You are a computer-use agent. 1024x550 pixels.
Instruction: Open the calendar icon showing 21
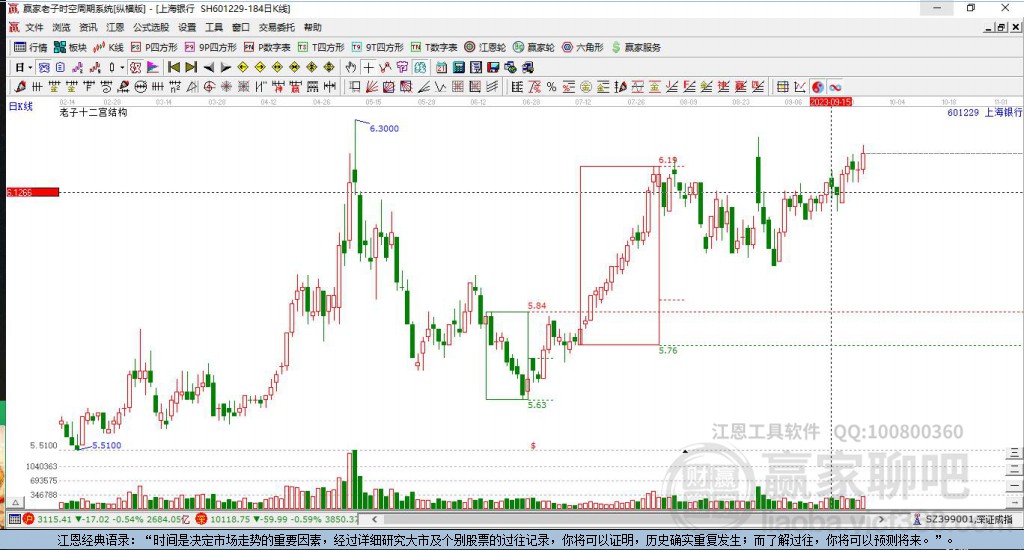(x=441, y=67)
